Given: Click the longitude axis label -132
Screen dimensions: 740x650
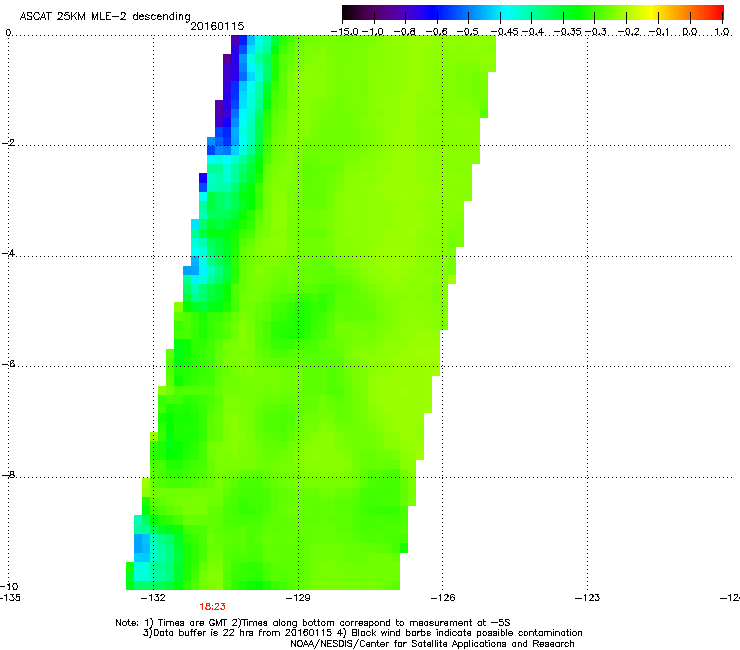Looking at the screenshot, I should [153, 598].
